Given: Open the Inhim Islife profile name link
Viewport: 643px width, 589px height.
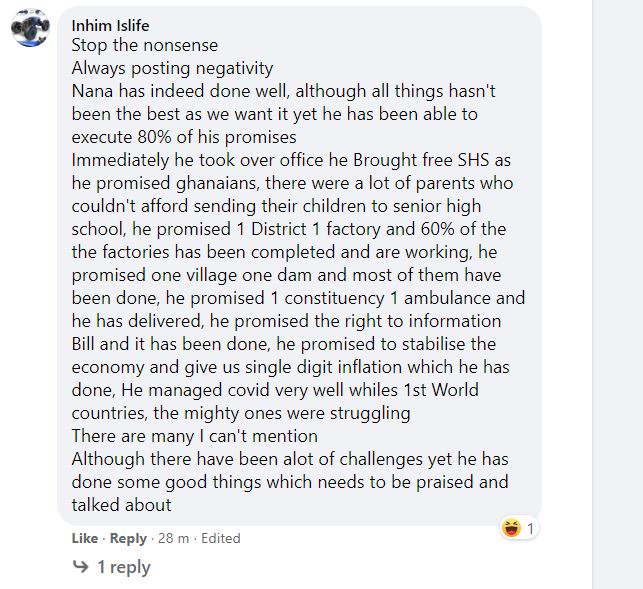Looking at the screenshot, I should pos(112,26).
